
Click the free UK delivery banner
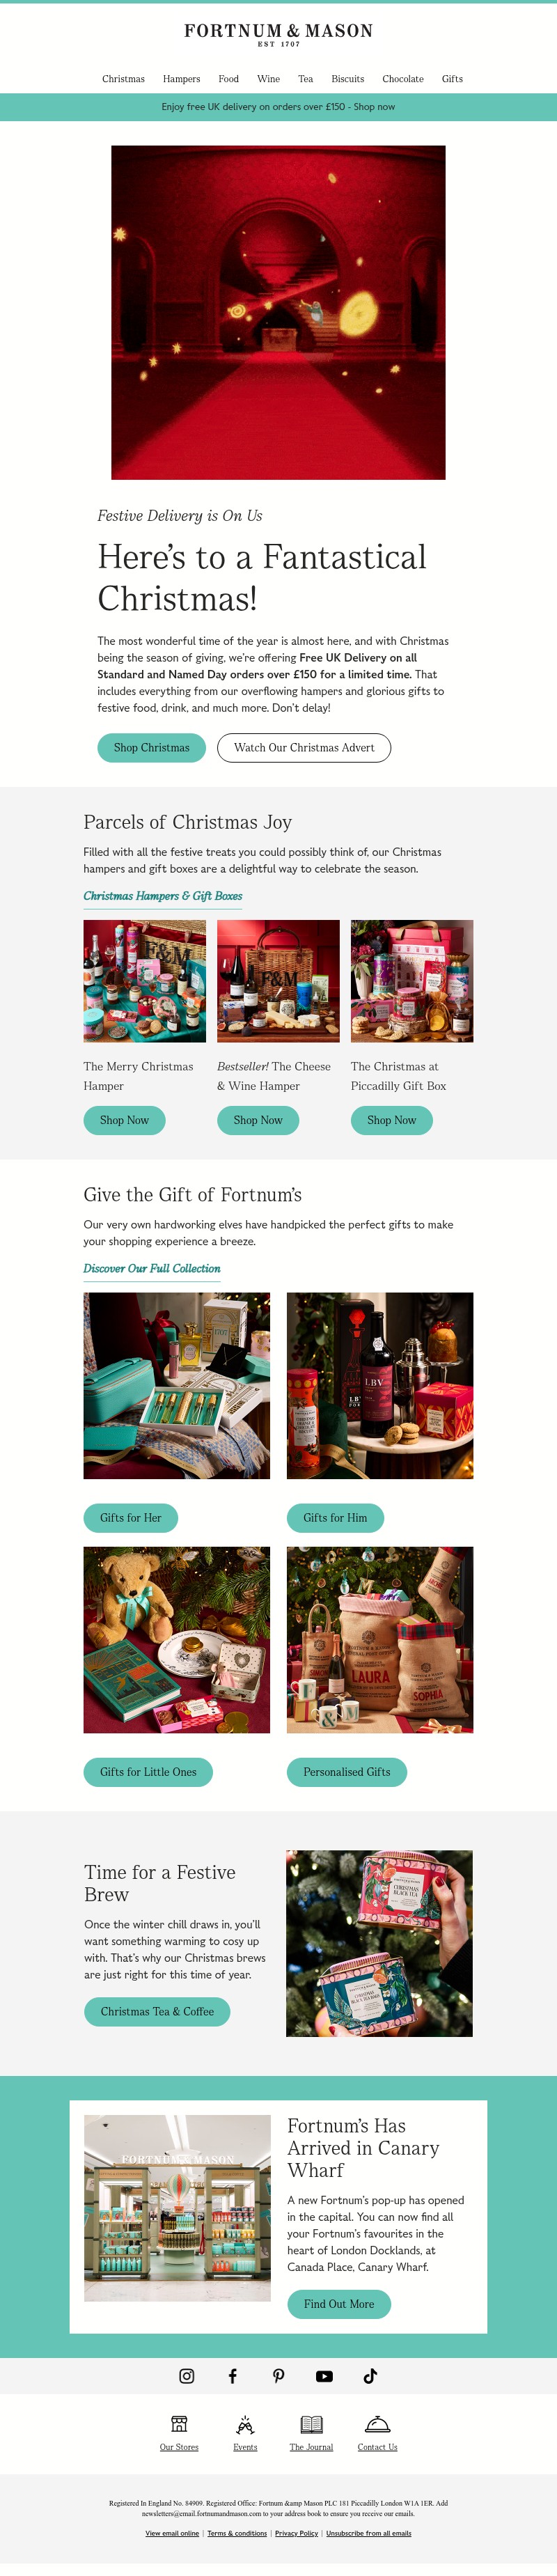tap(278, 107)
